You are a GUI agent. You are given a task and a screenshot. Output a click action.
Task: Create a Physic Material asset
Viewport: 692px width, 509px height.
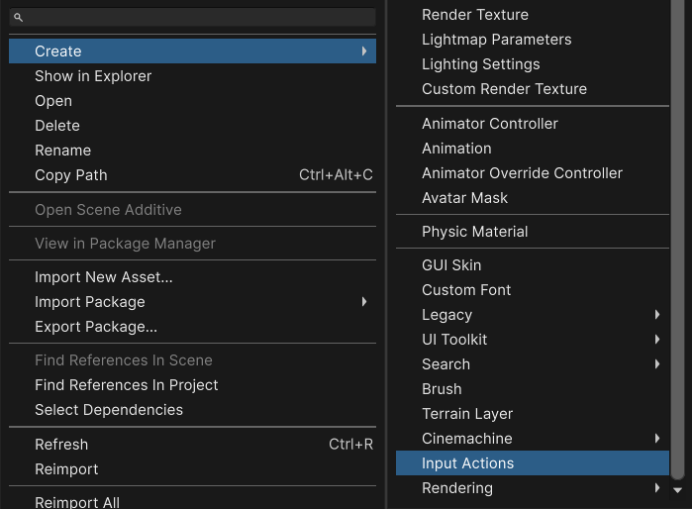click(475, 232)
